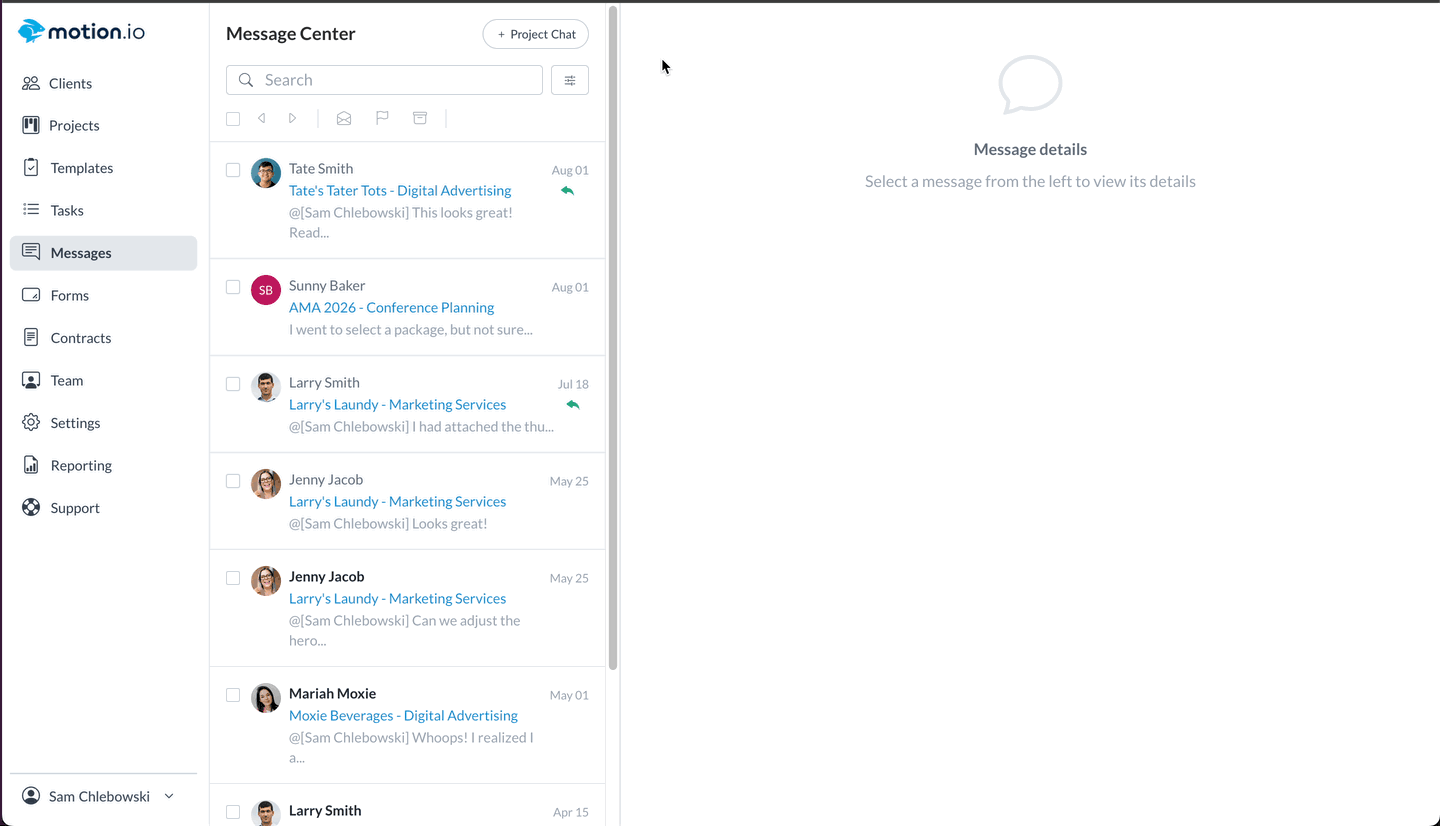Open Moxie Beverages - Digital Advertising link
The height and width of the screenshot is (826, 1440).
coord(403,716)
